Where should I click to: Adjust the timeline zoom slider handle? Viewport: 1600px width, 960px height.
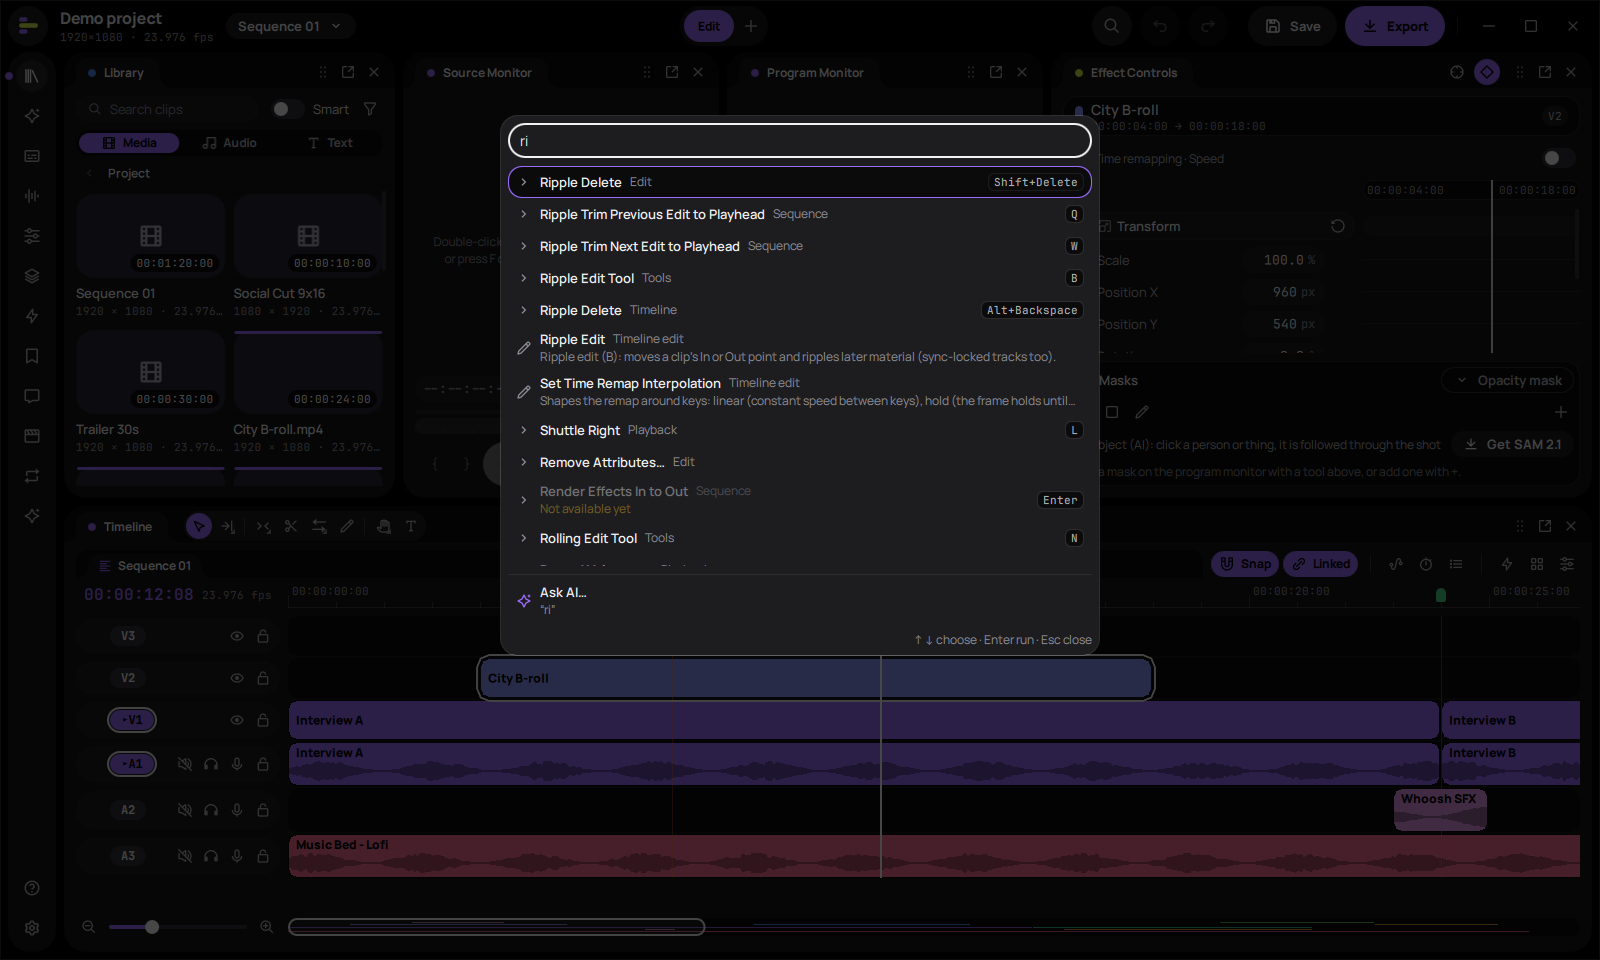coord(152,927)
